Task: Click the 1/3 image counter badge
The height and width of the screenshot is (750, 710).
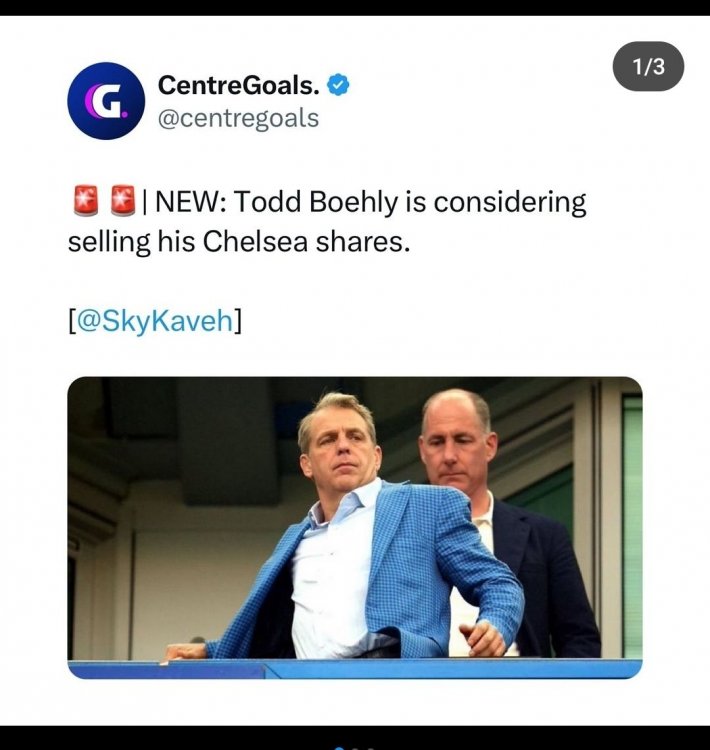Action: [x=649, y=67]
